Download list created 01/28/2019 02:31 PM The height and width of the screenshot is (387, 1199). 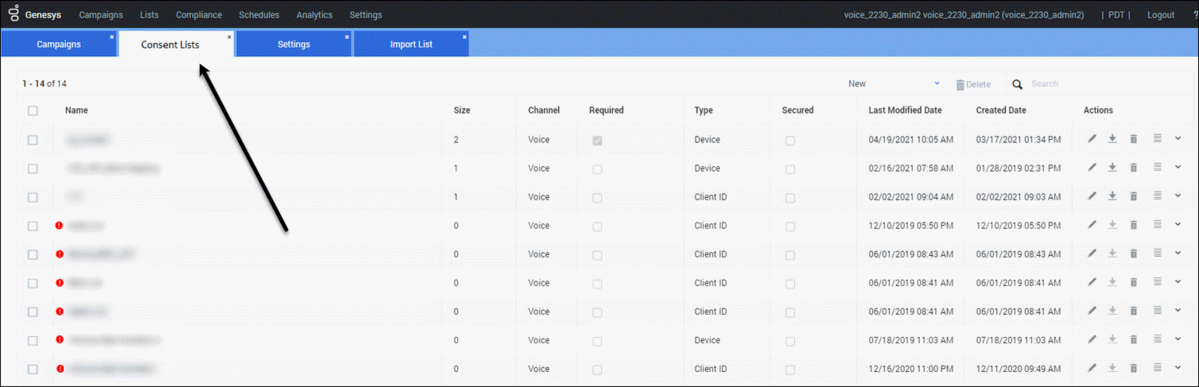click(x=1113, y=167)
